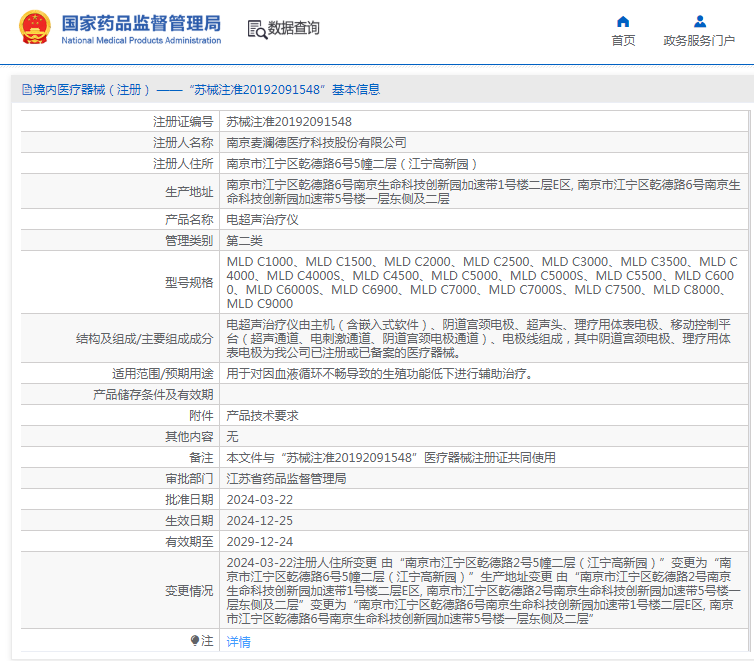Click the document icon before 境内医疗器械
This screenshot has width=754, height=661.
pos(27,90)
